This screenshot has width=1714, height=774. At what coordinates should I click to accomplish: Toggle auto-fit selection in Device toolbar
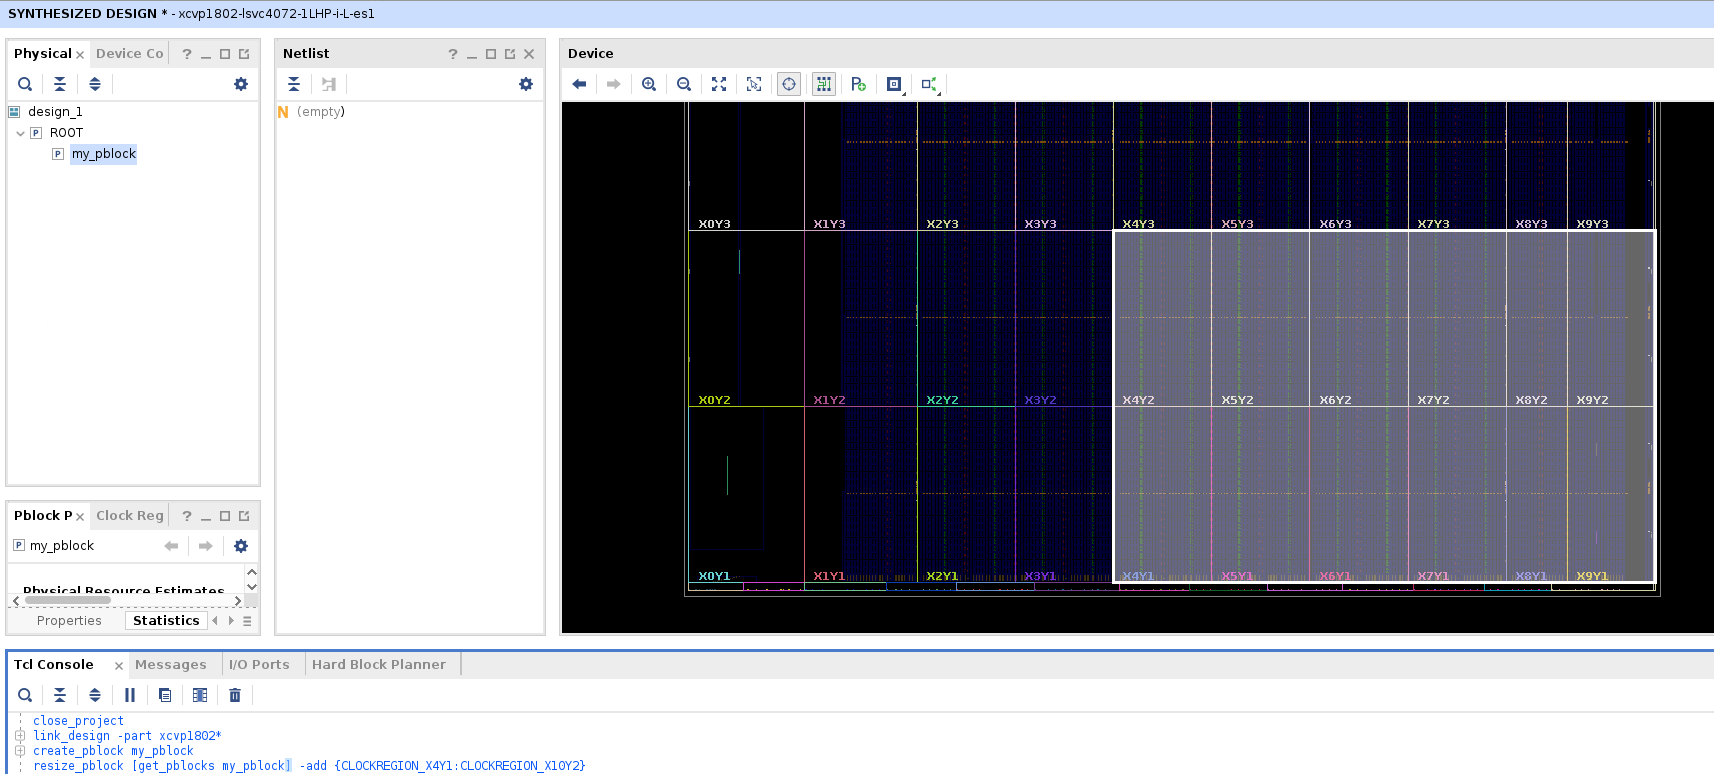click(x=789, y=84)
